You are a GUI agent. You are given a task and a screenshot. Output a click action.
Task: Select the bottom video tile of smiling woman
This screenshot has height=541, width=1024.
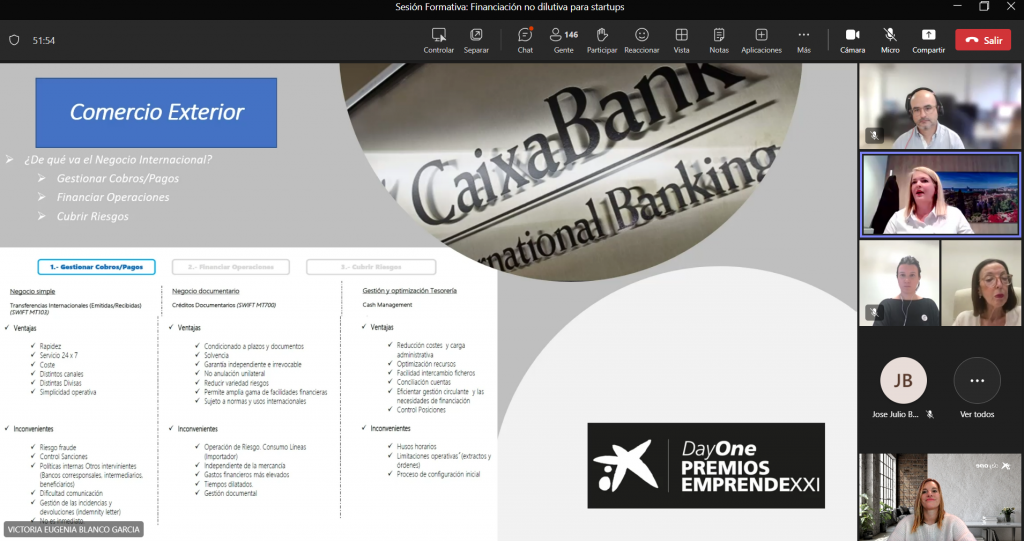click(x=940, y=497)
